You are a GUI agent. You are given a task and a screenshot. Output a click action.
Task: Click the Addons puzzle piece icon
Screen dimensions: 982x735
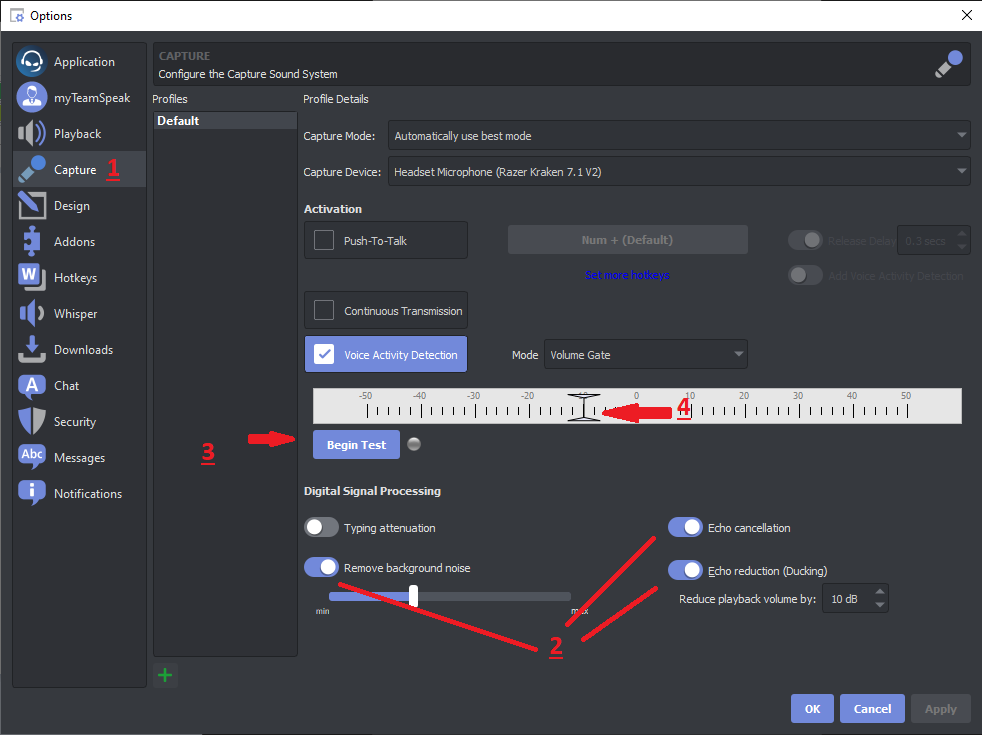[x=32, y=242]
